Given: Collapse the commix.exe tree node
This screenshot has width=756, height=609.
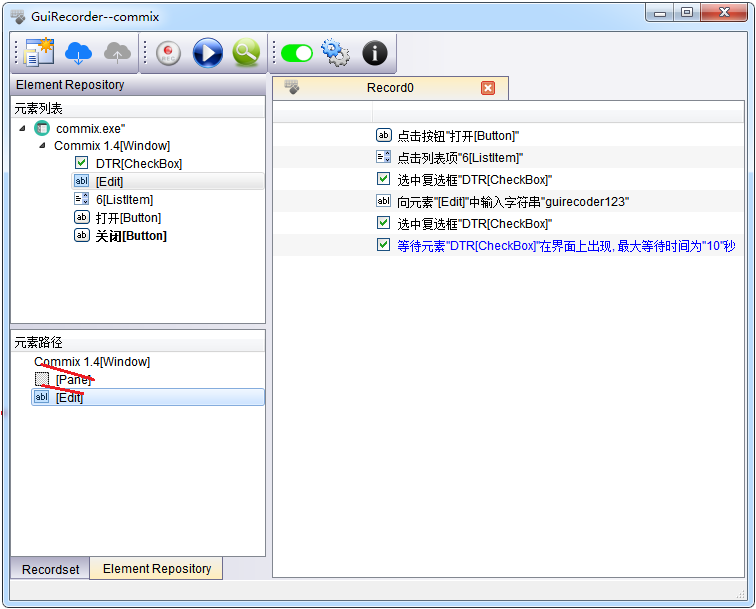Looking at the screenshot, I should click(22, 128).
